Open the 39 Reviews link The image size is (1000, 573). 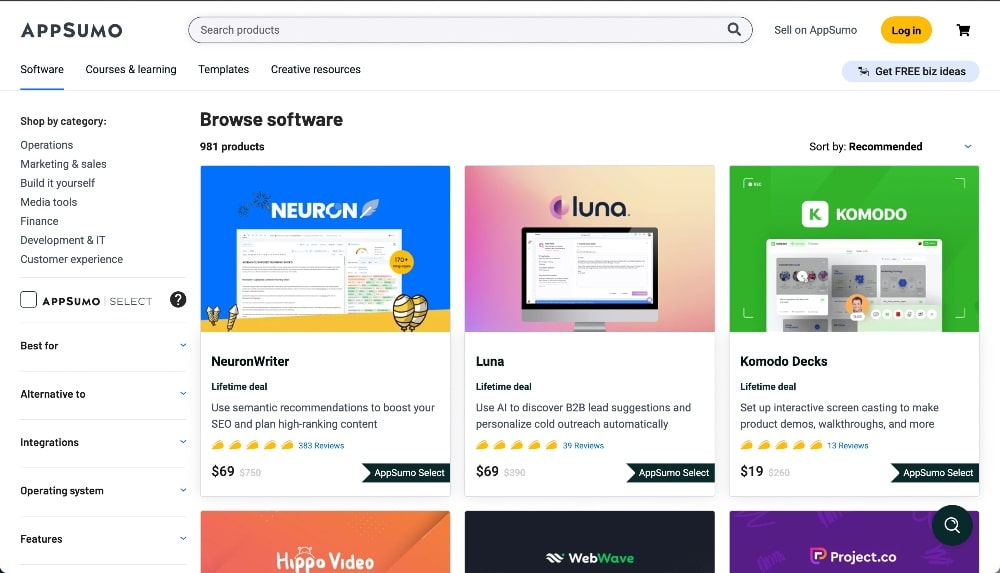(x=583, y=445)
